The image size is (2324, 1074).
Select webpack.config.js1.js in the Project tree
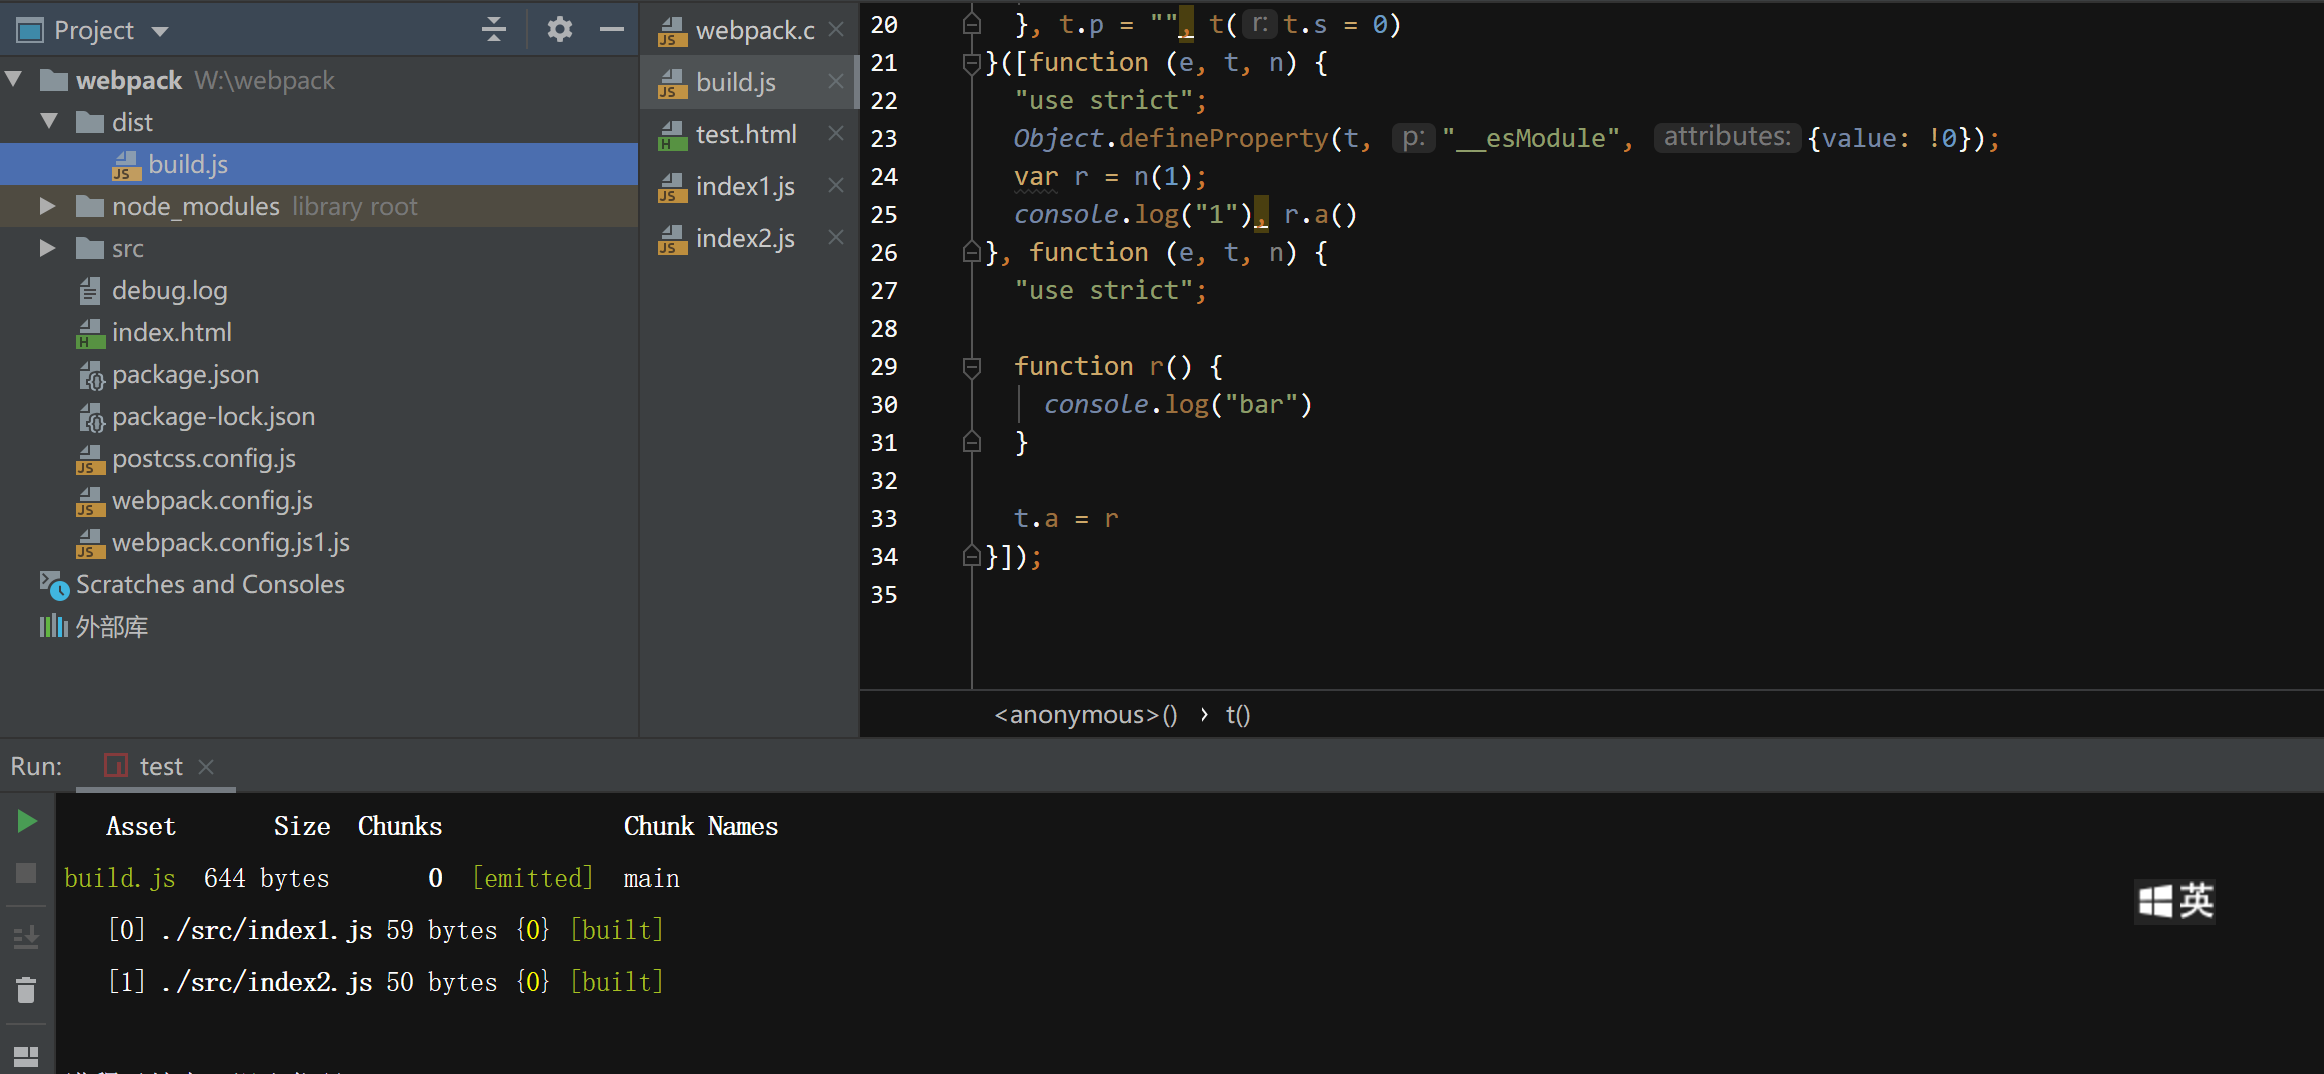(x=230, y=542)
